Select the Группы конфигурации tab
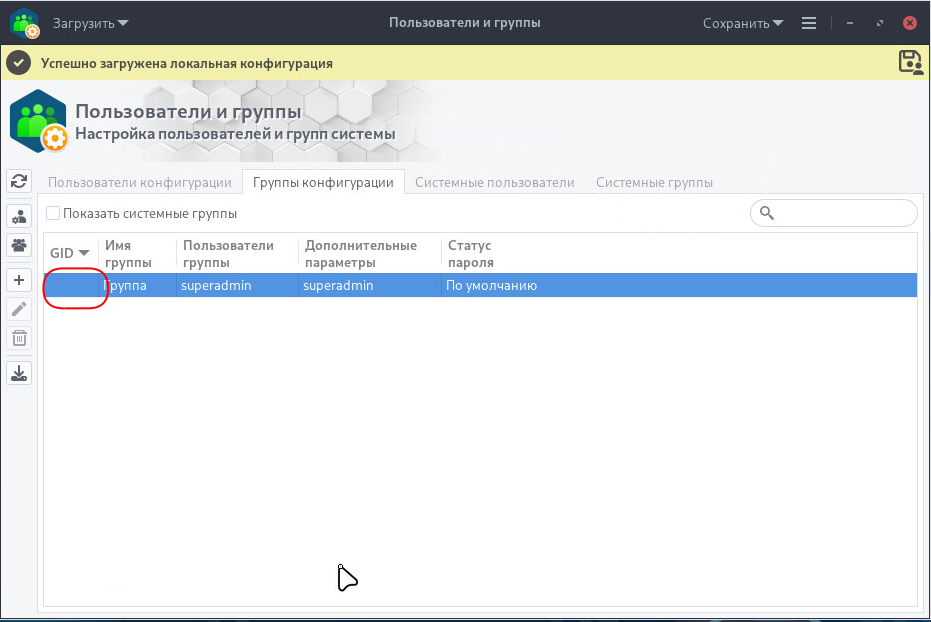 coord(323,182)
